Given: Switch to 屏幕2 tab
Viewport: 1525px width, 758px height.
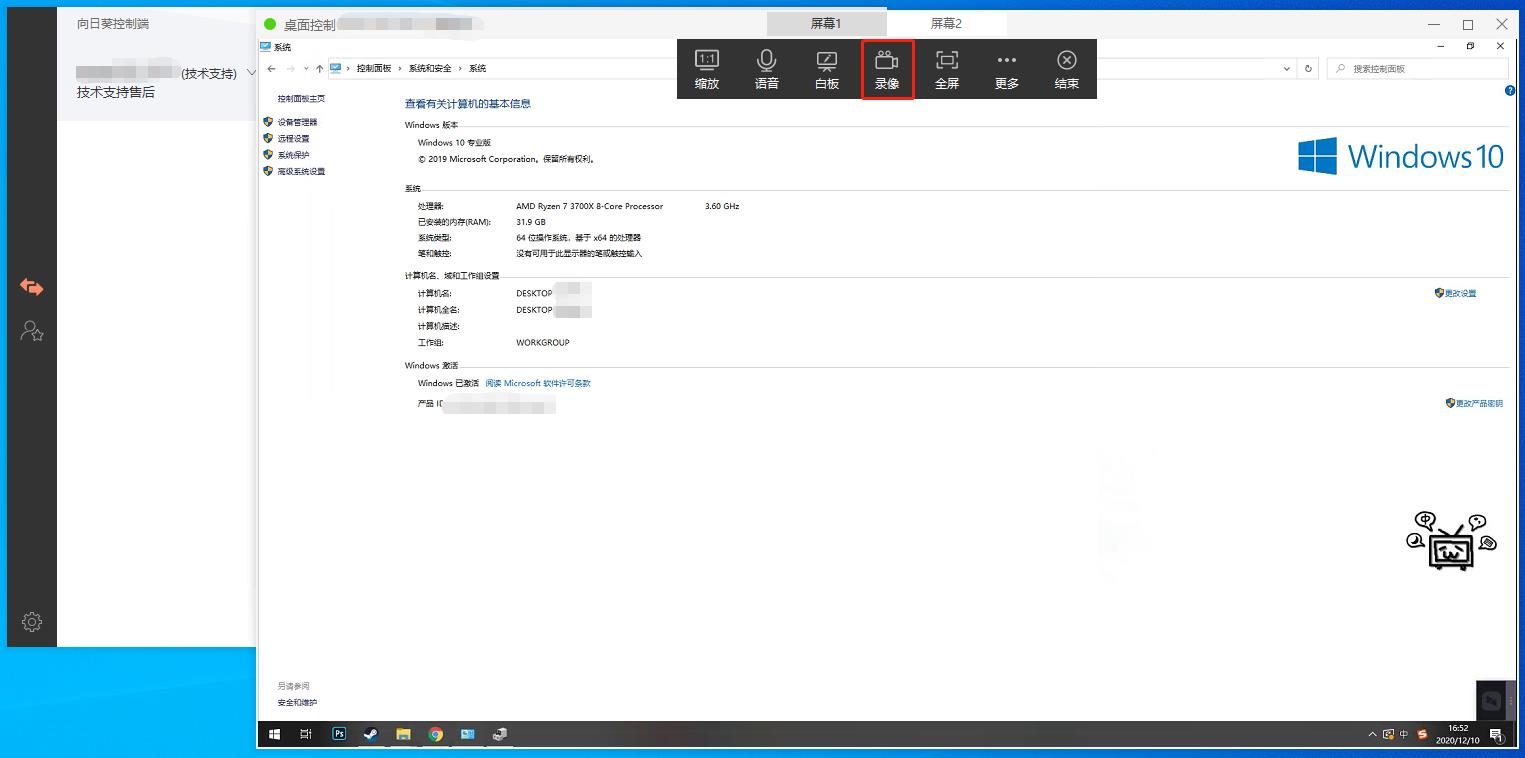Looking at the screenshot, I should pos(946,23).
